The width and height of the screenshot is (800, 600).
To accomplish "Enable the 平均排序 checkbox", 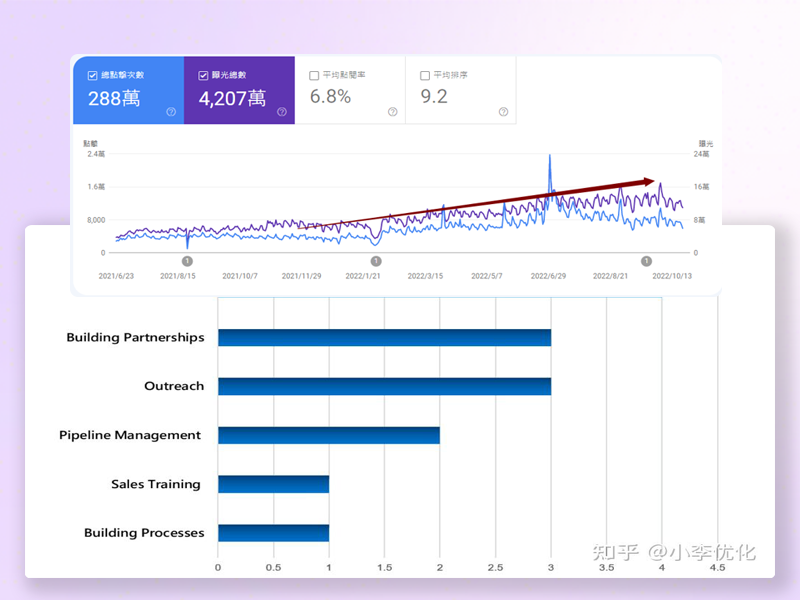I will click(426, 75).
